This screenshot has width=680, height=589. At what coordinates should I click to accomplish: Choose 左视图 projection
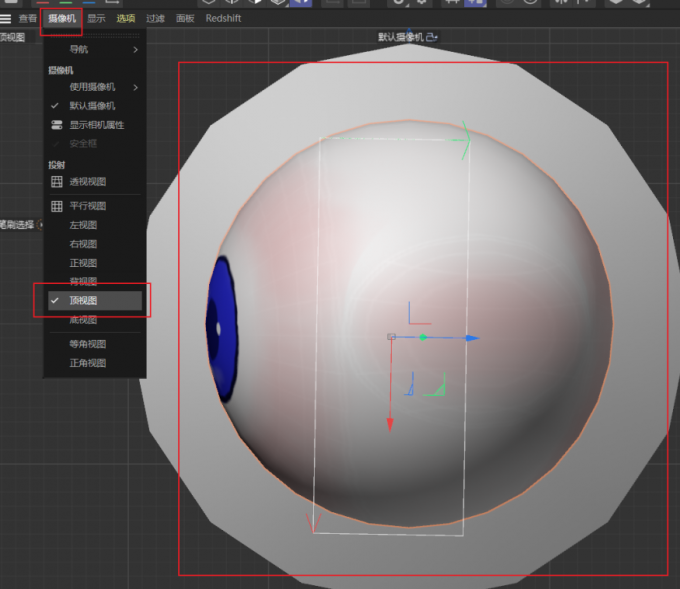point(95,225)
